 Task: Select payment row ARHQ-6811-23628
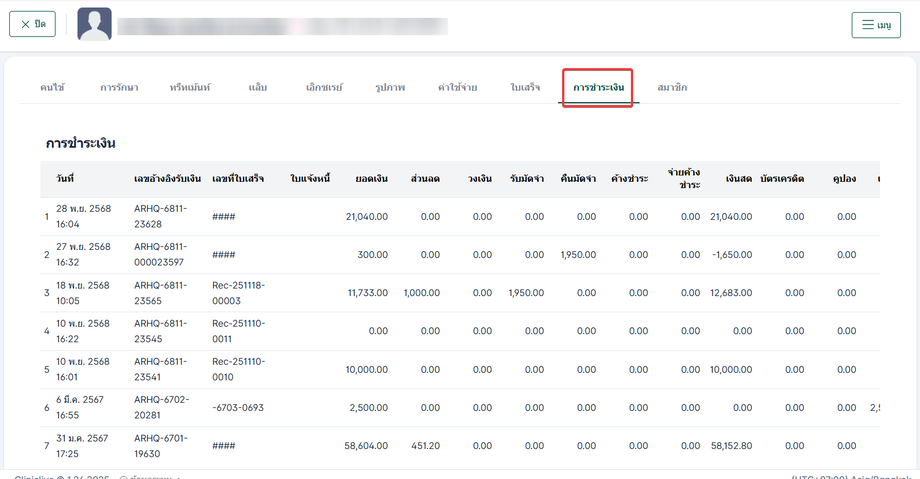pyautogui.click(x=161, y=217)
